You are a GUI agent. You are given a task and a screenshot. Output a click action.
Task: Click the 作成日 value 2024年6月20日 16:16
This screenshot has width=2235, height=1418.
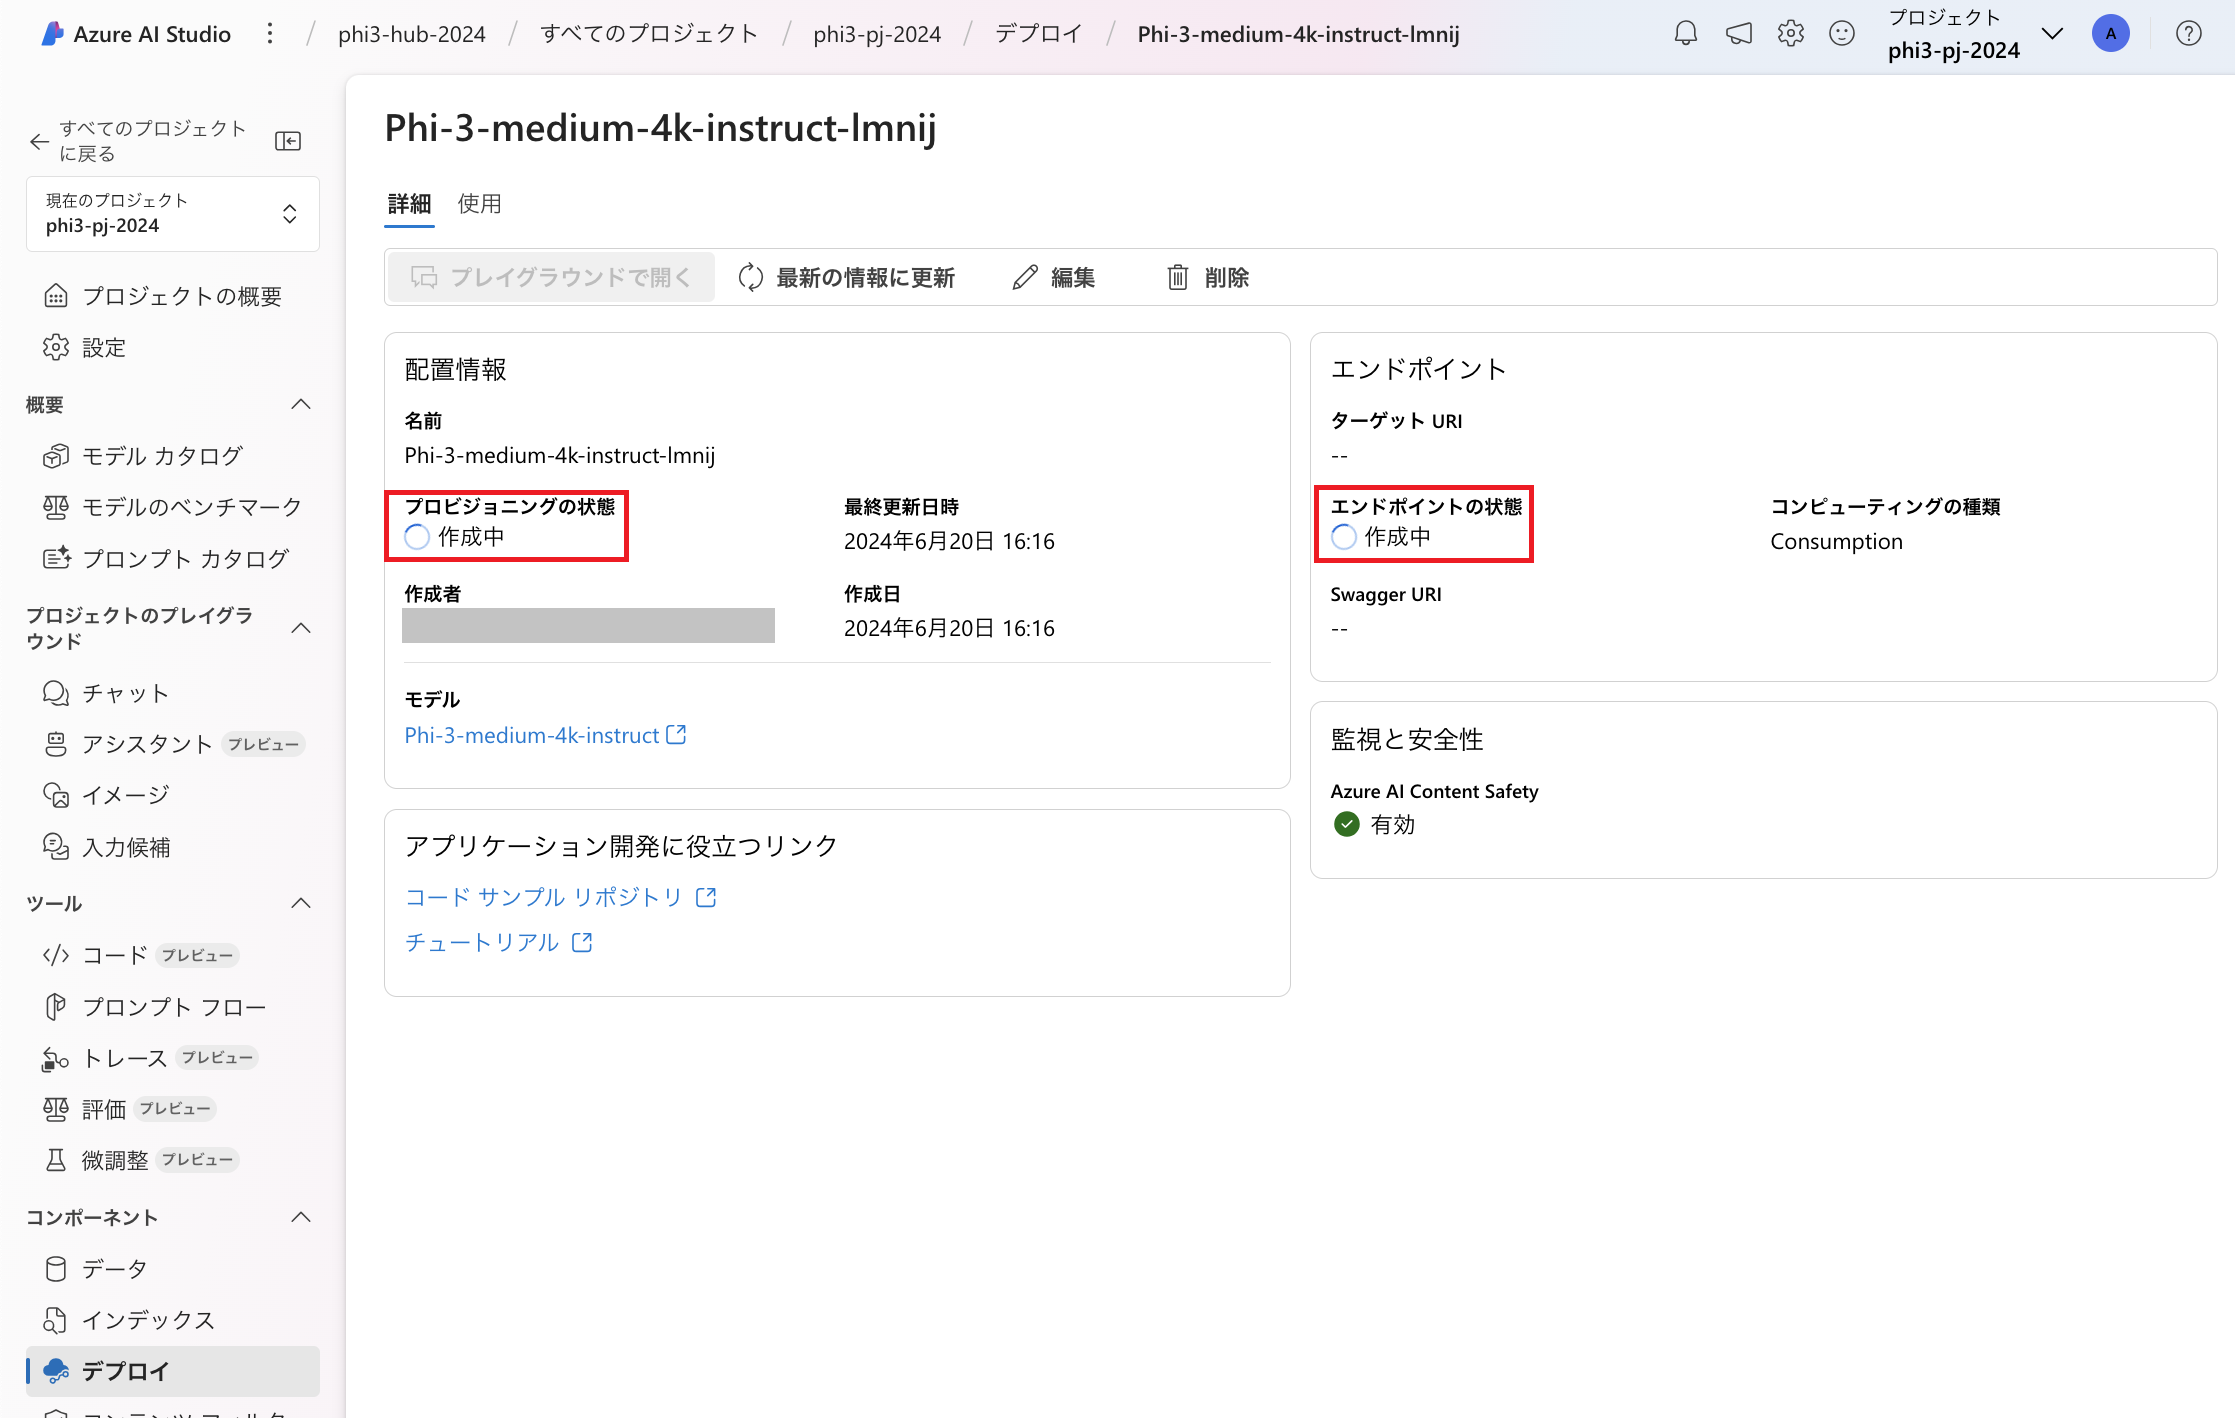(x=949, y=628)
